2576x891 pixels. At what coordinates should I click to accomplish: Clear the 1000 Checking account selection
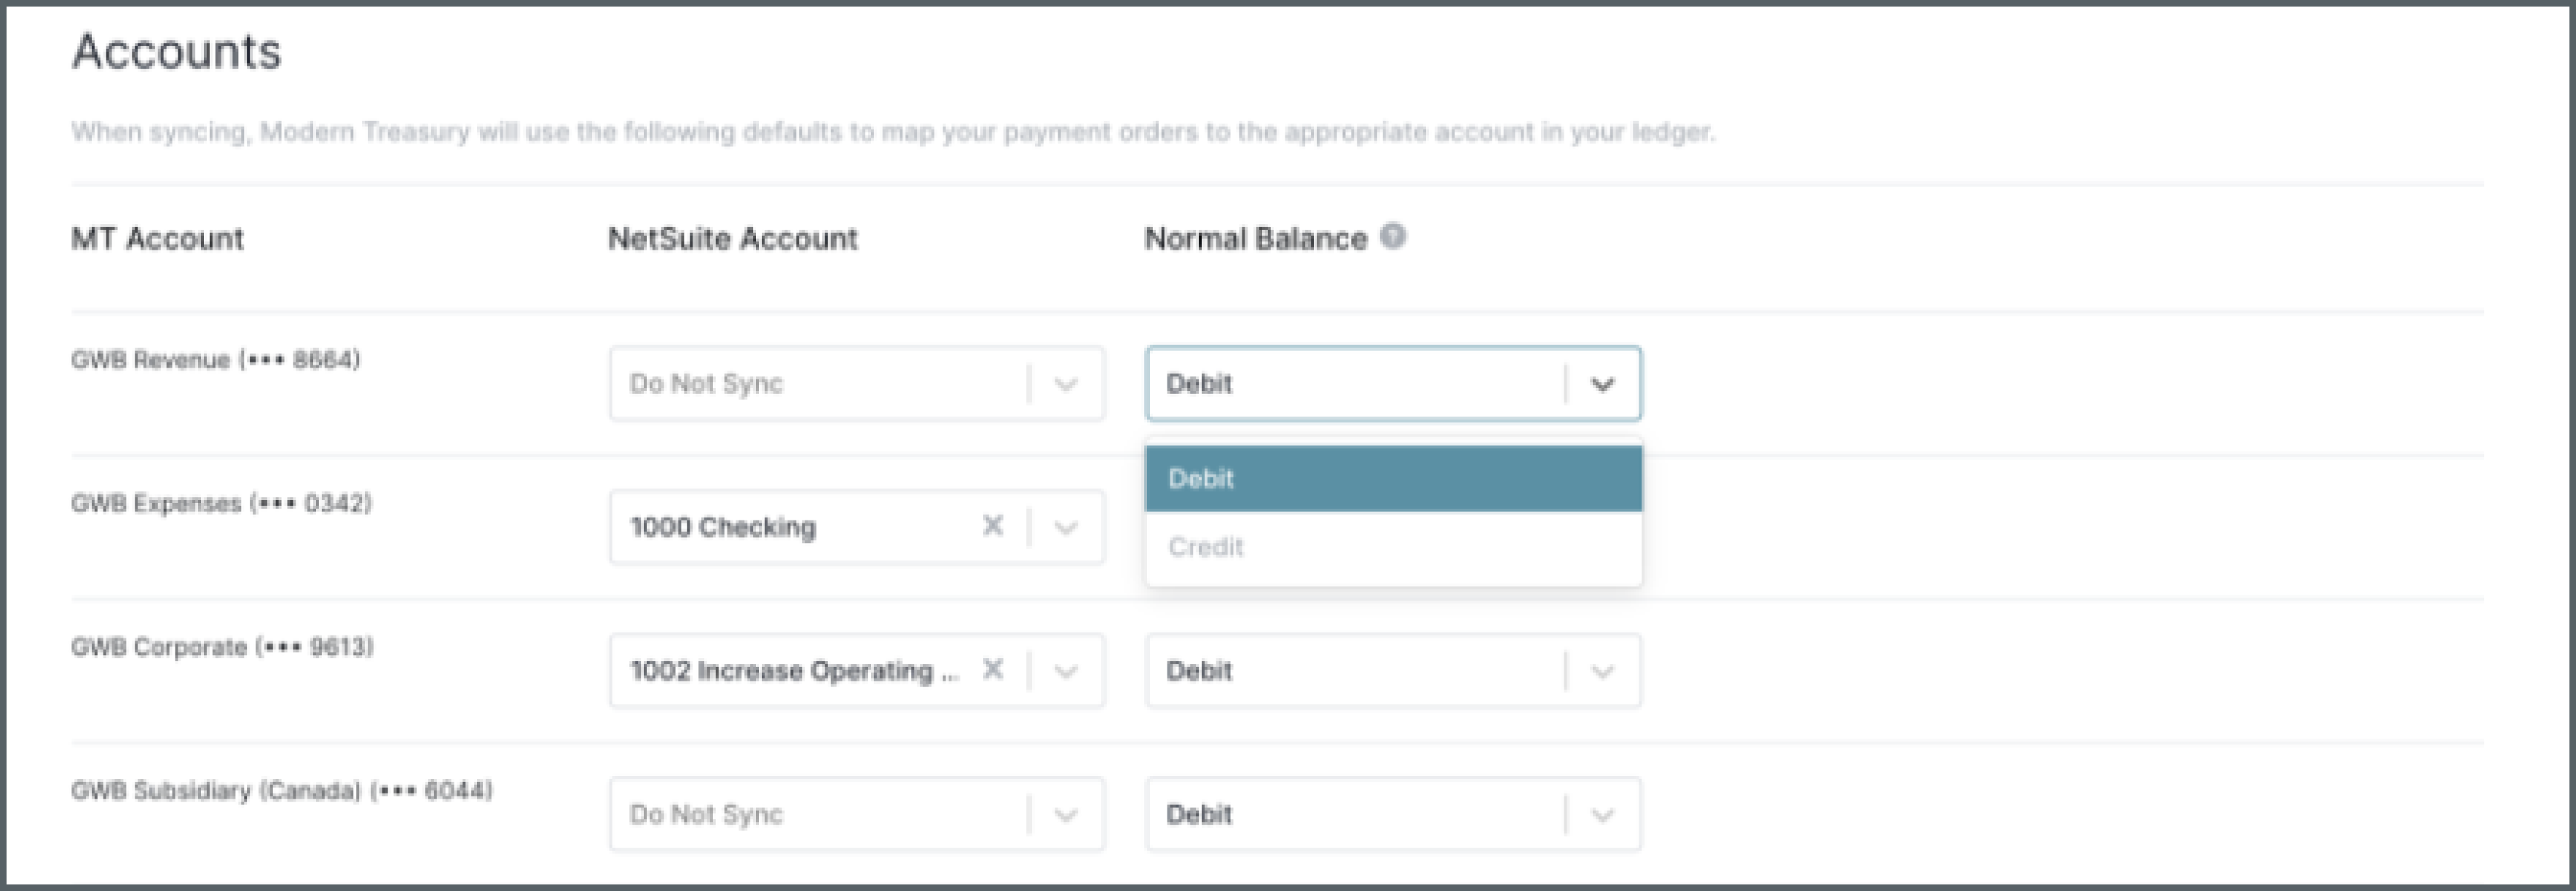(x=993, y=526)
